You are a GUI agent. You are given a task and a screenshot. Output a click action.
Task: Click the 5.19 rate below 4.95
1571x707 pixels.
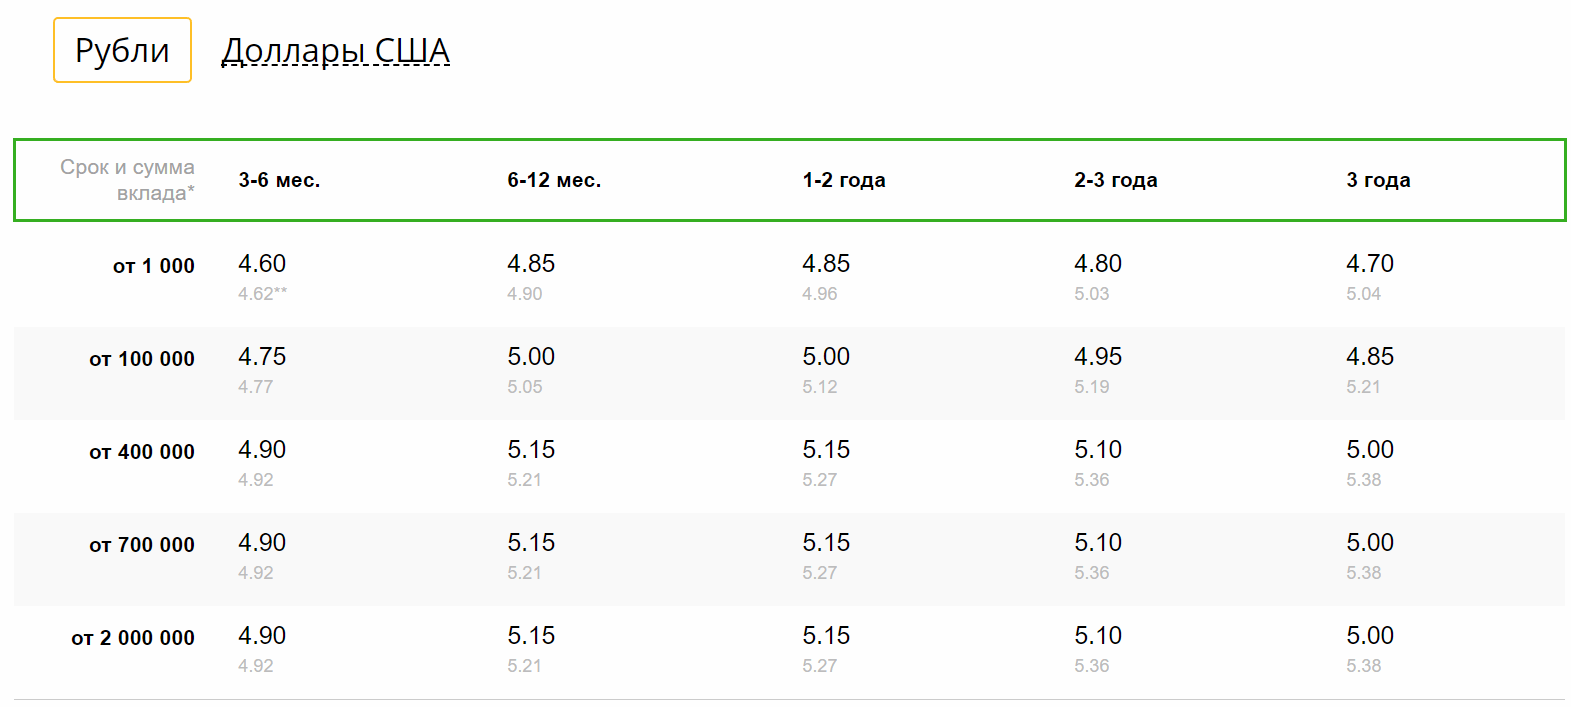pos(1092,387)
